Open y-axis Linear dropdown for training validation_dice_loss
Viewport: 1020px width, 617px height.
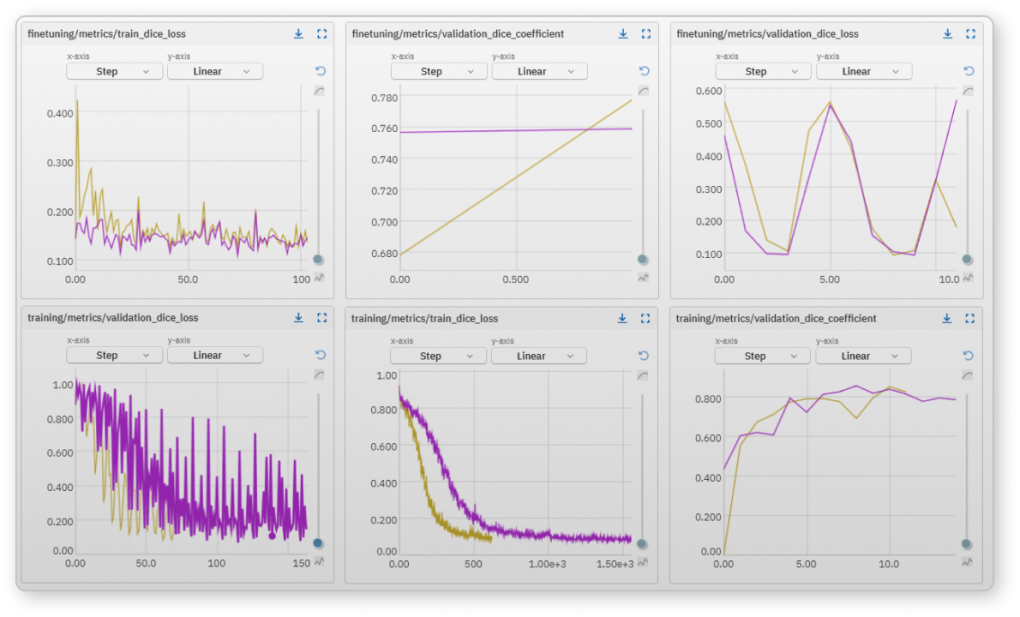pyautogui.click(x=215, y=355)
